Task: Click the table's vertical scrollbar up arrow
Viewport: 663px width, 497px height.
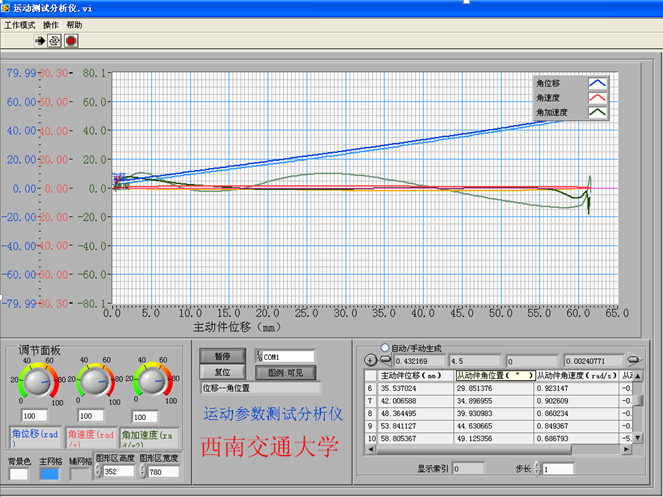Action: 638,376
